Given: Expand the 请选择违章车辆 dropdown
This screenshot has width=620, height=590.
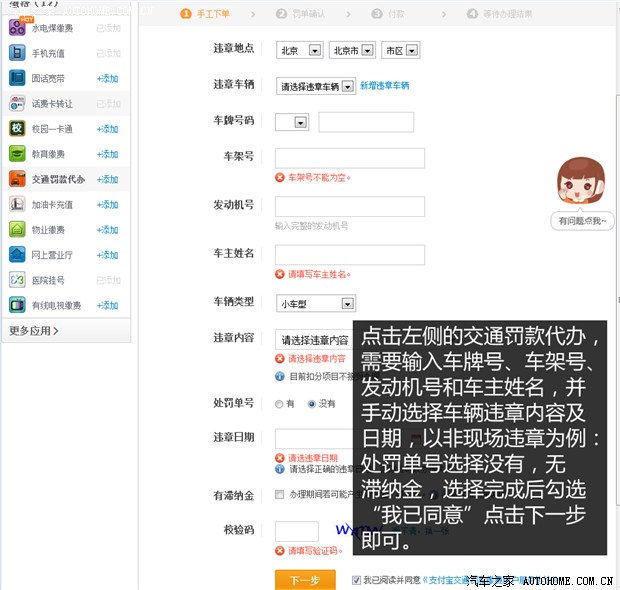Looking at the screenshot, I should 316,86.
